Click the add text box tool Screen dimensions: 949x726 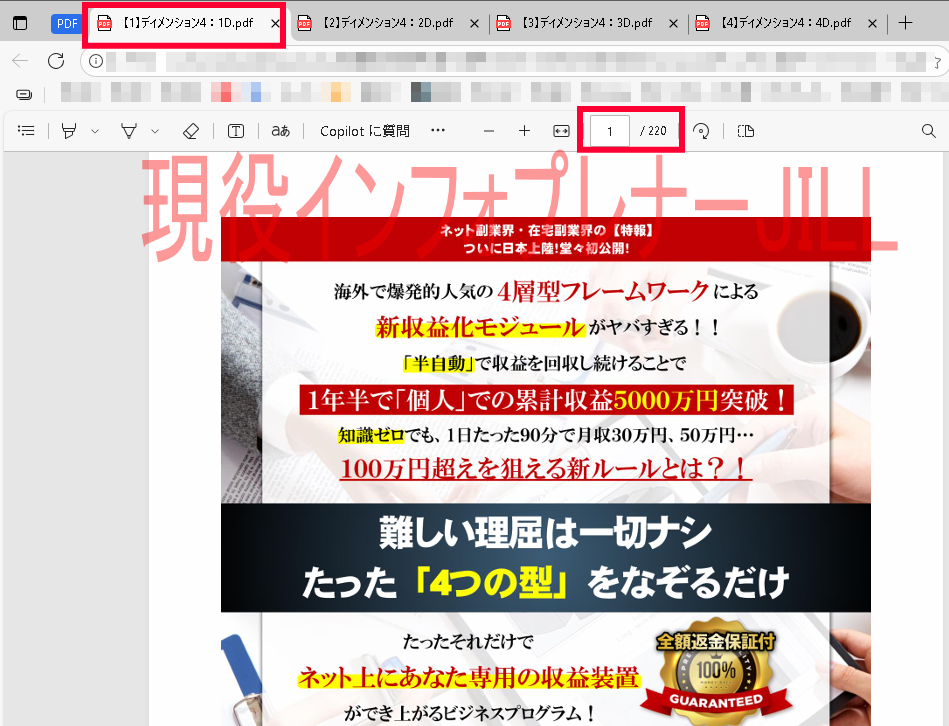[236, 131]
